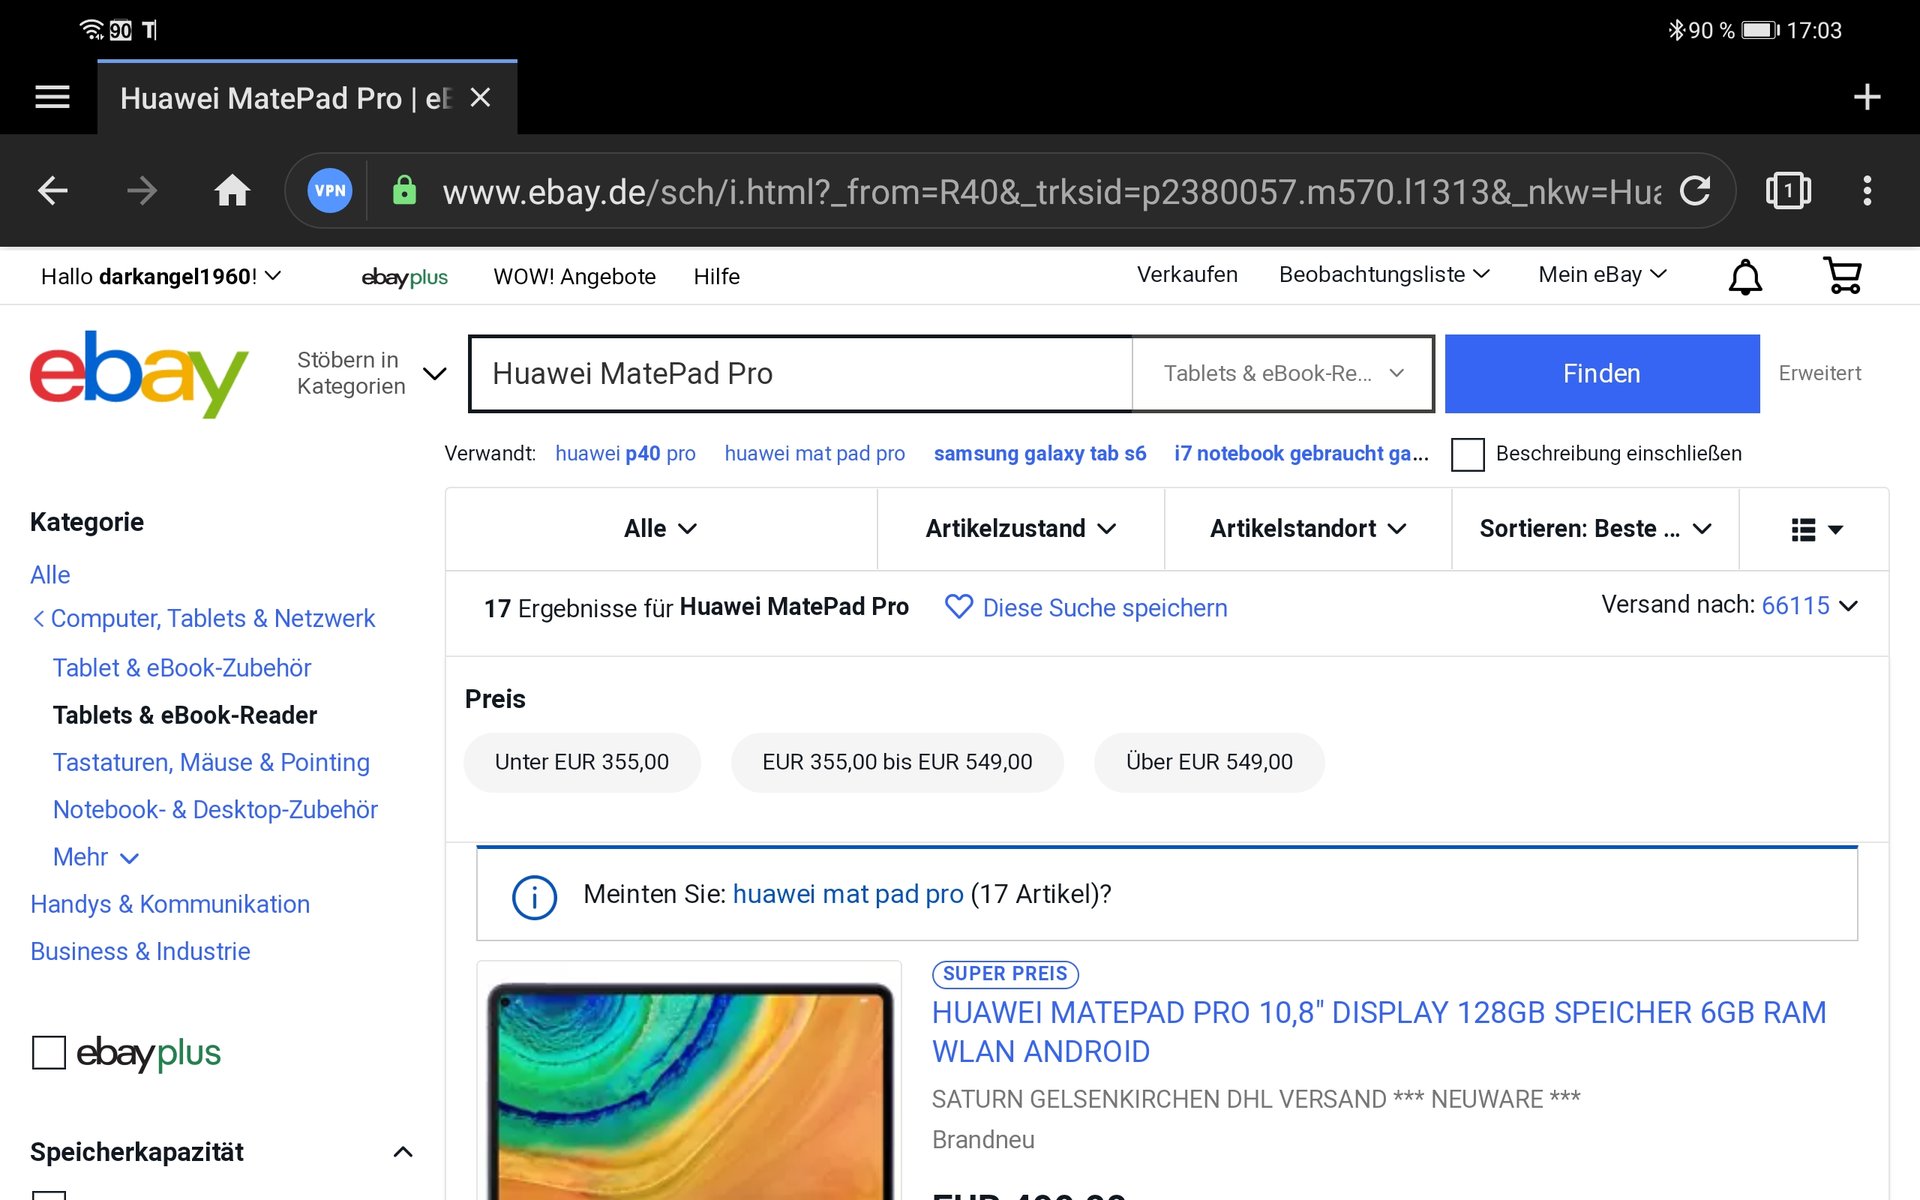Switch list view layout icon
The image size is (1920, 1200).
[1815, 529]
